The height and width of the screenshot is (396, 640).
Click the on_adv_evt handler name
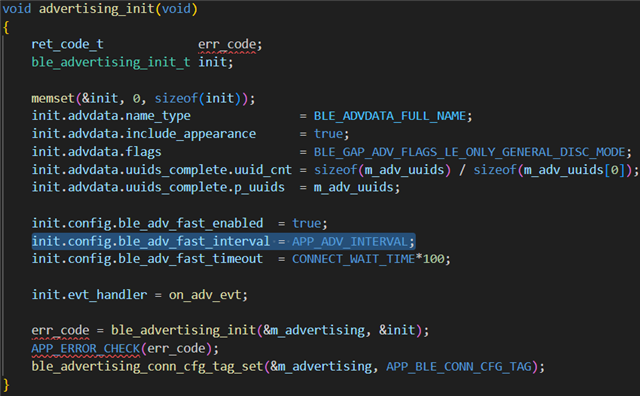205,295
